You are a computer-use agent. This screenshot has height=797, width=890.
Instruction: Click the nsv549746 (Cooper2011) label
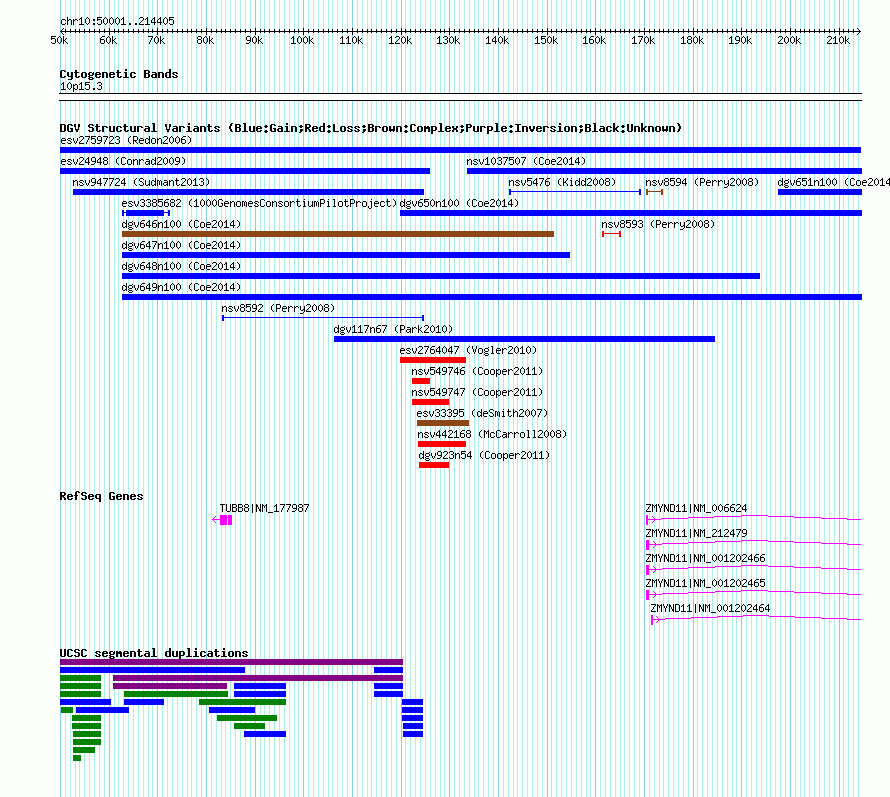(x=477, y=371)
